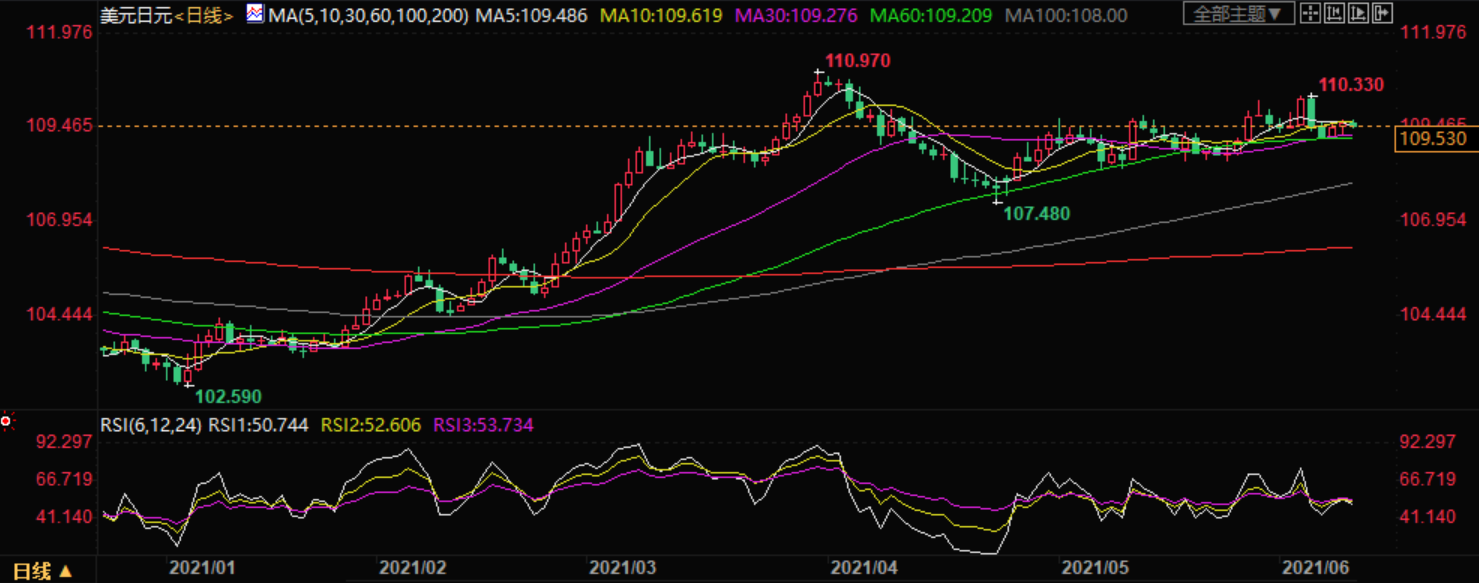This screenshot has height=583, width=1479.
Task: Click the 110.970 high price marker
Action: point(856,61)
